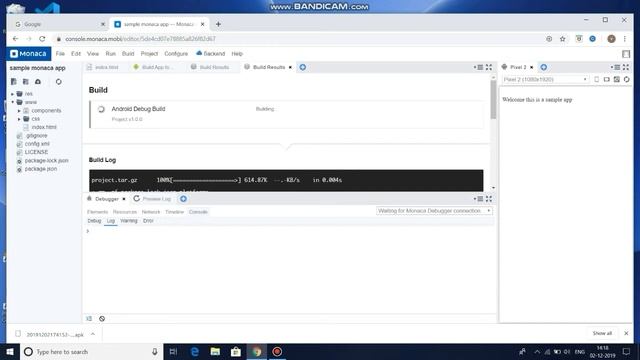Toggle layout icon at top-right of Monaca menu bar
The image size is (640, 360).
click(626, 54)
